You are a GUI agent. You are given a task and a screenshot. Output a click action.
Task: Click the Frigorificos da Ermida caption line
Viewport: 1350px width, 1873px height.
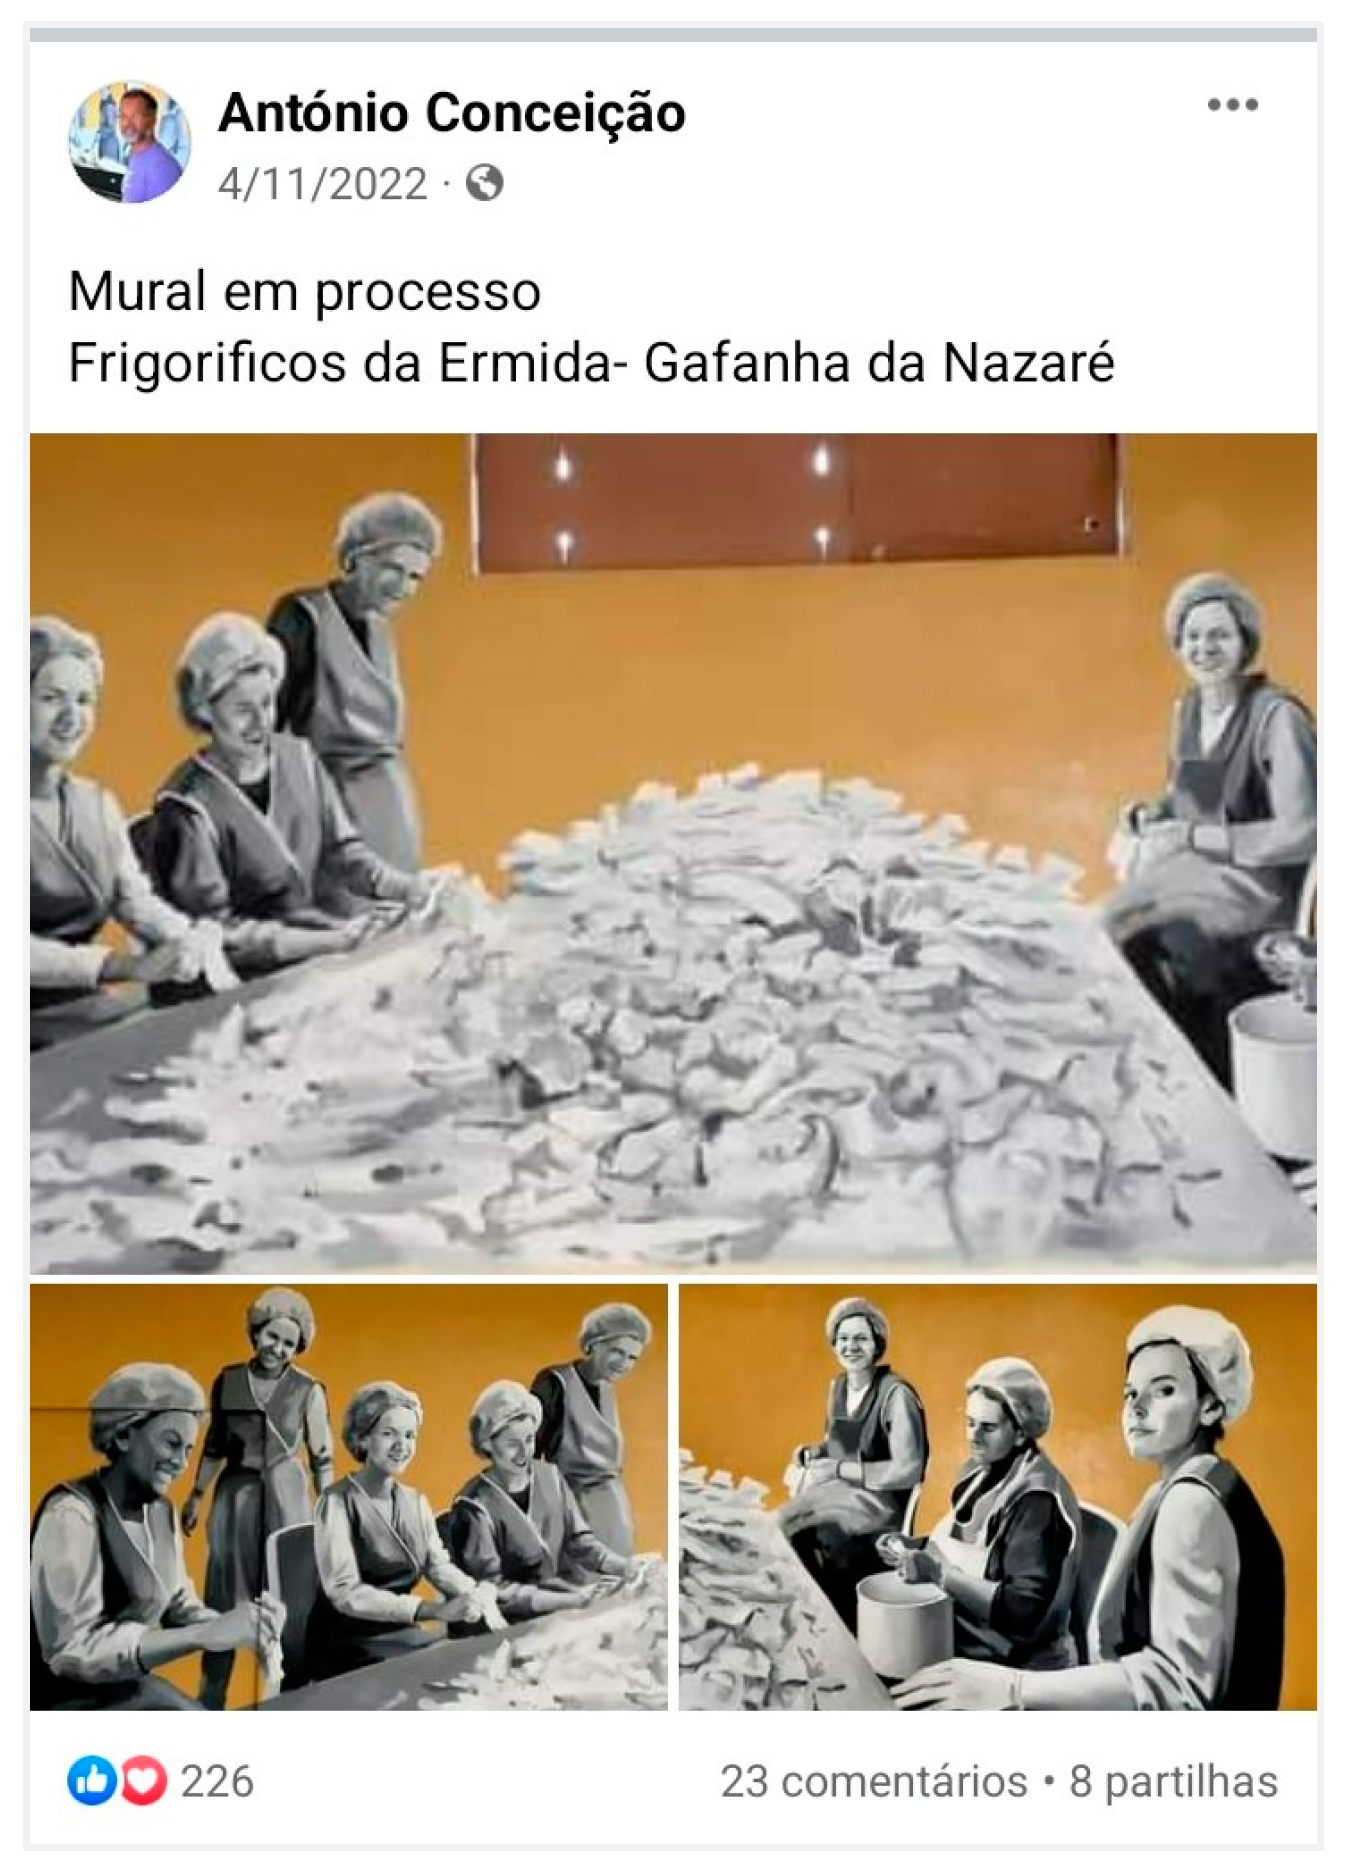coord(591,363)
